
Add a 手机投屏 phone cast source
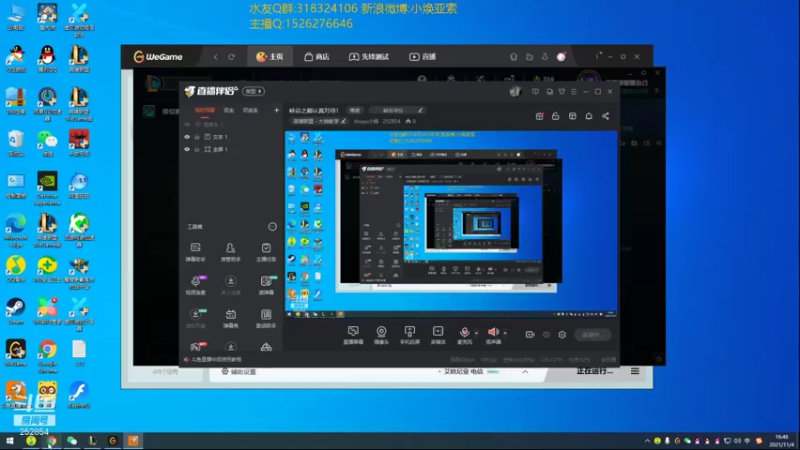pos(409,335)
